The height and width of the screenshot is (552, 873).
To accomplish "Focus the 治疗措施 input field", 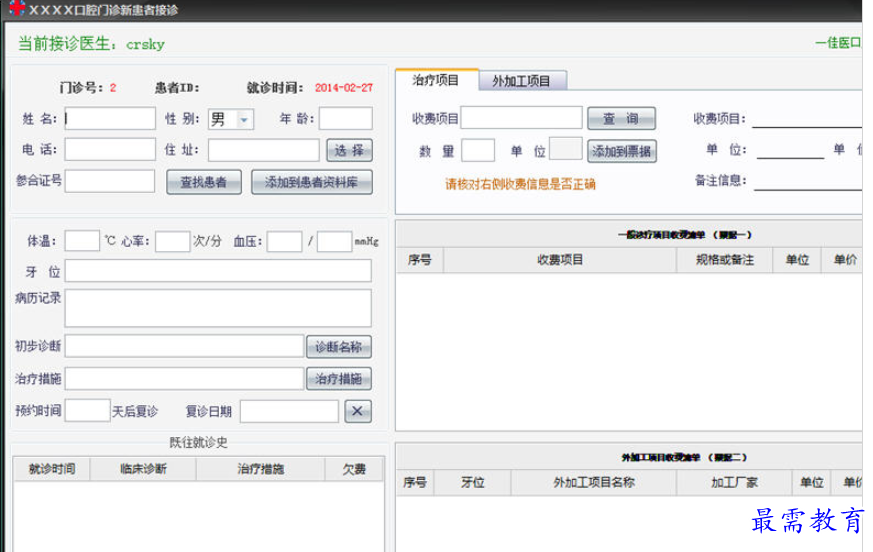I will tap(184, 379).
